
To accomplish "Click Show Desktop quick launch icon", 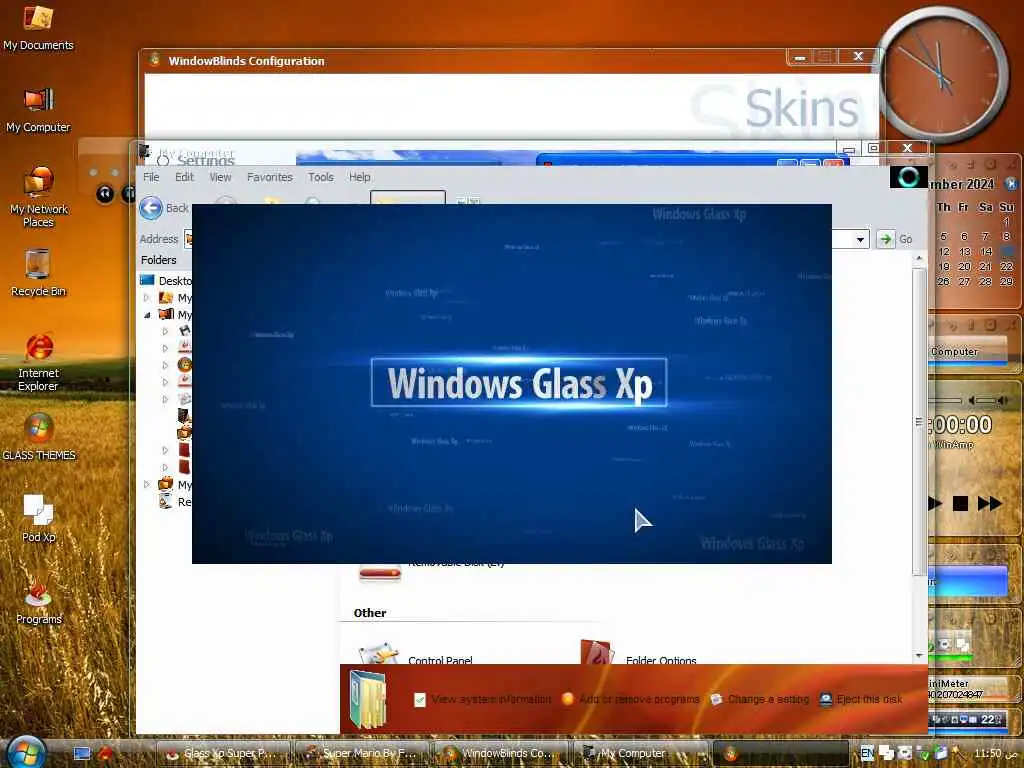I will (x=82, y=754).
